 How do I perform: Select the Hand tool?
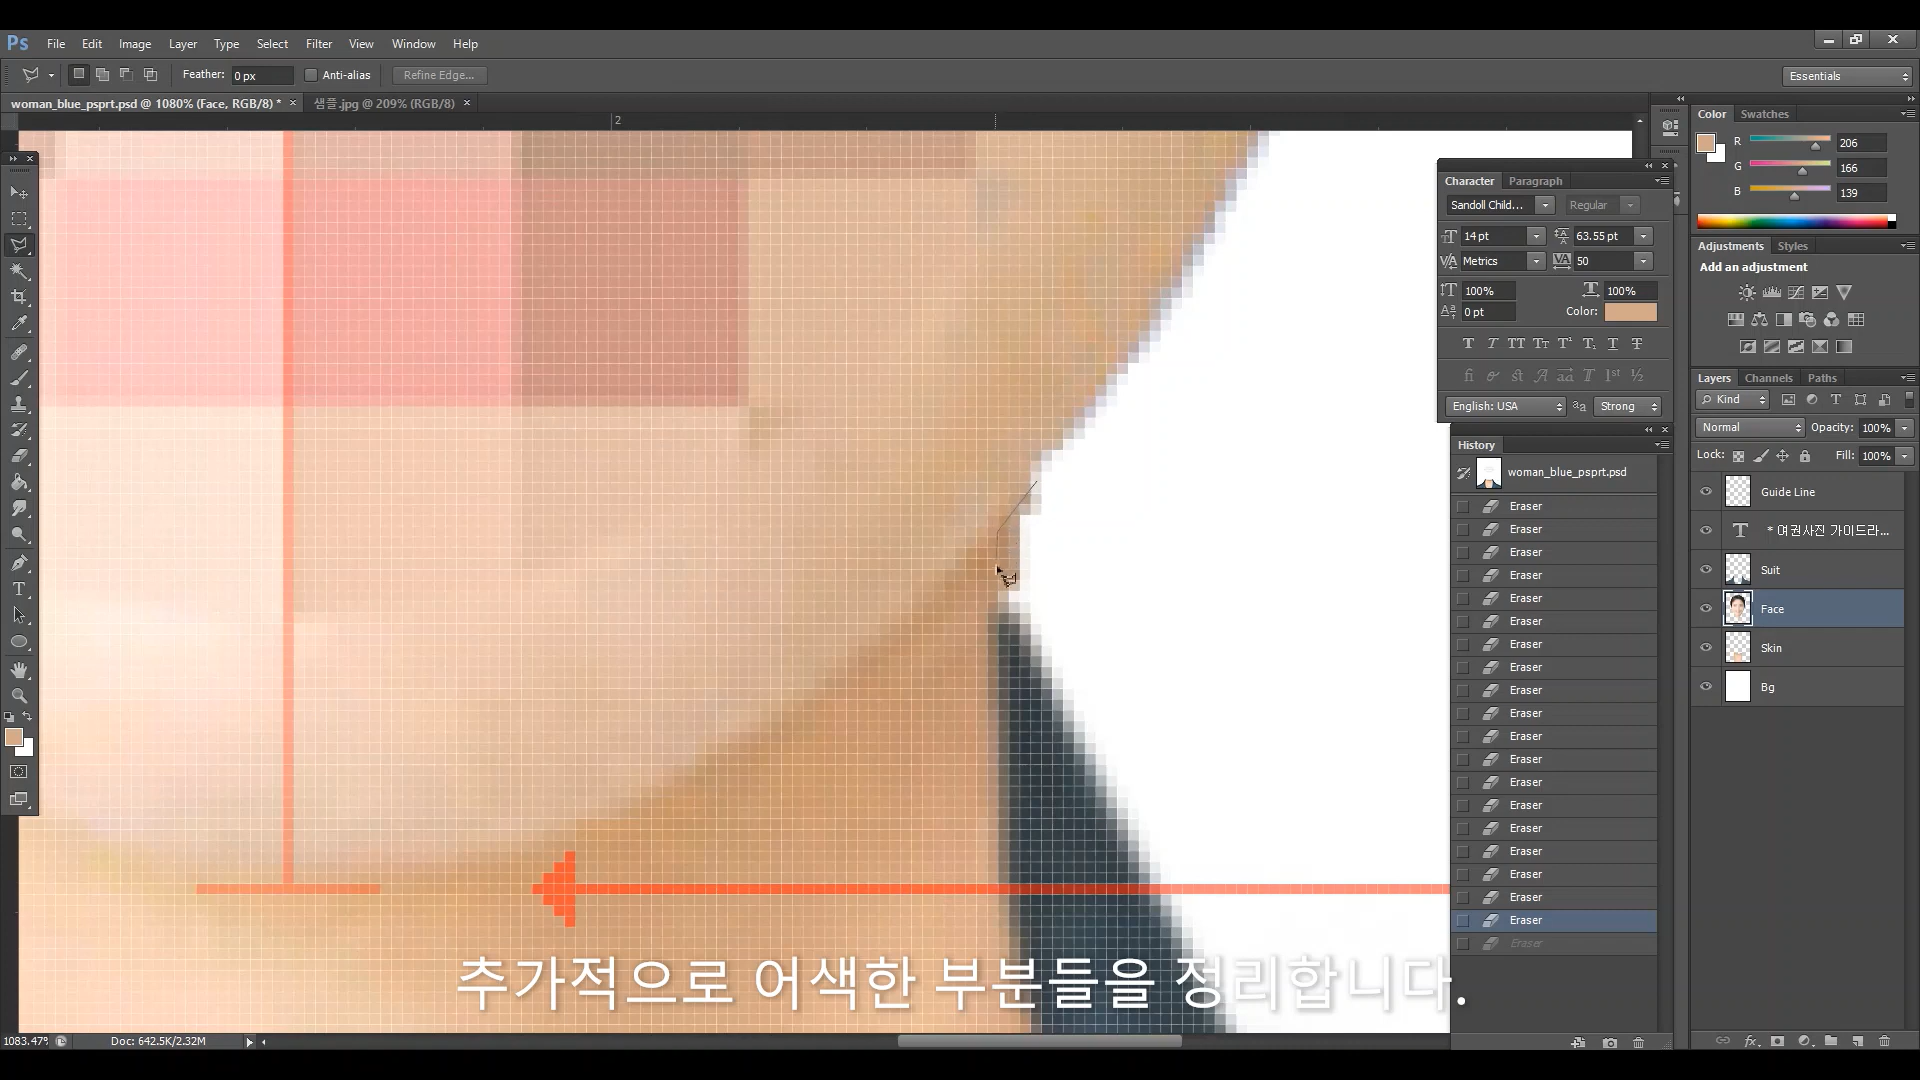[x=19, y=670]
